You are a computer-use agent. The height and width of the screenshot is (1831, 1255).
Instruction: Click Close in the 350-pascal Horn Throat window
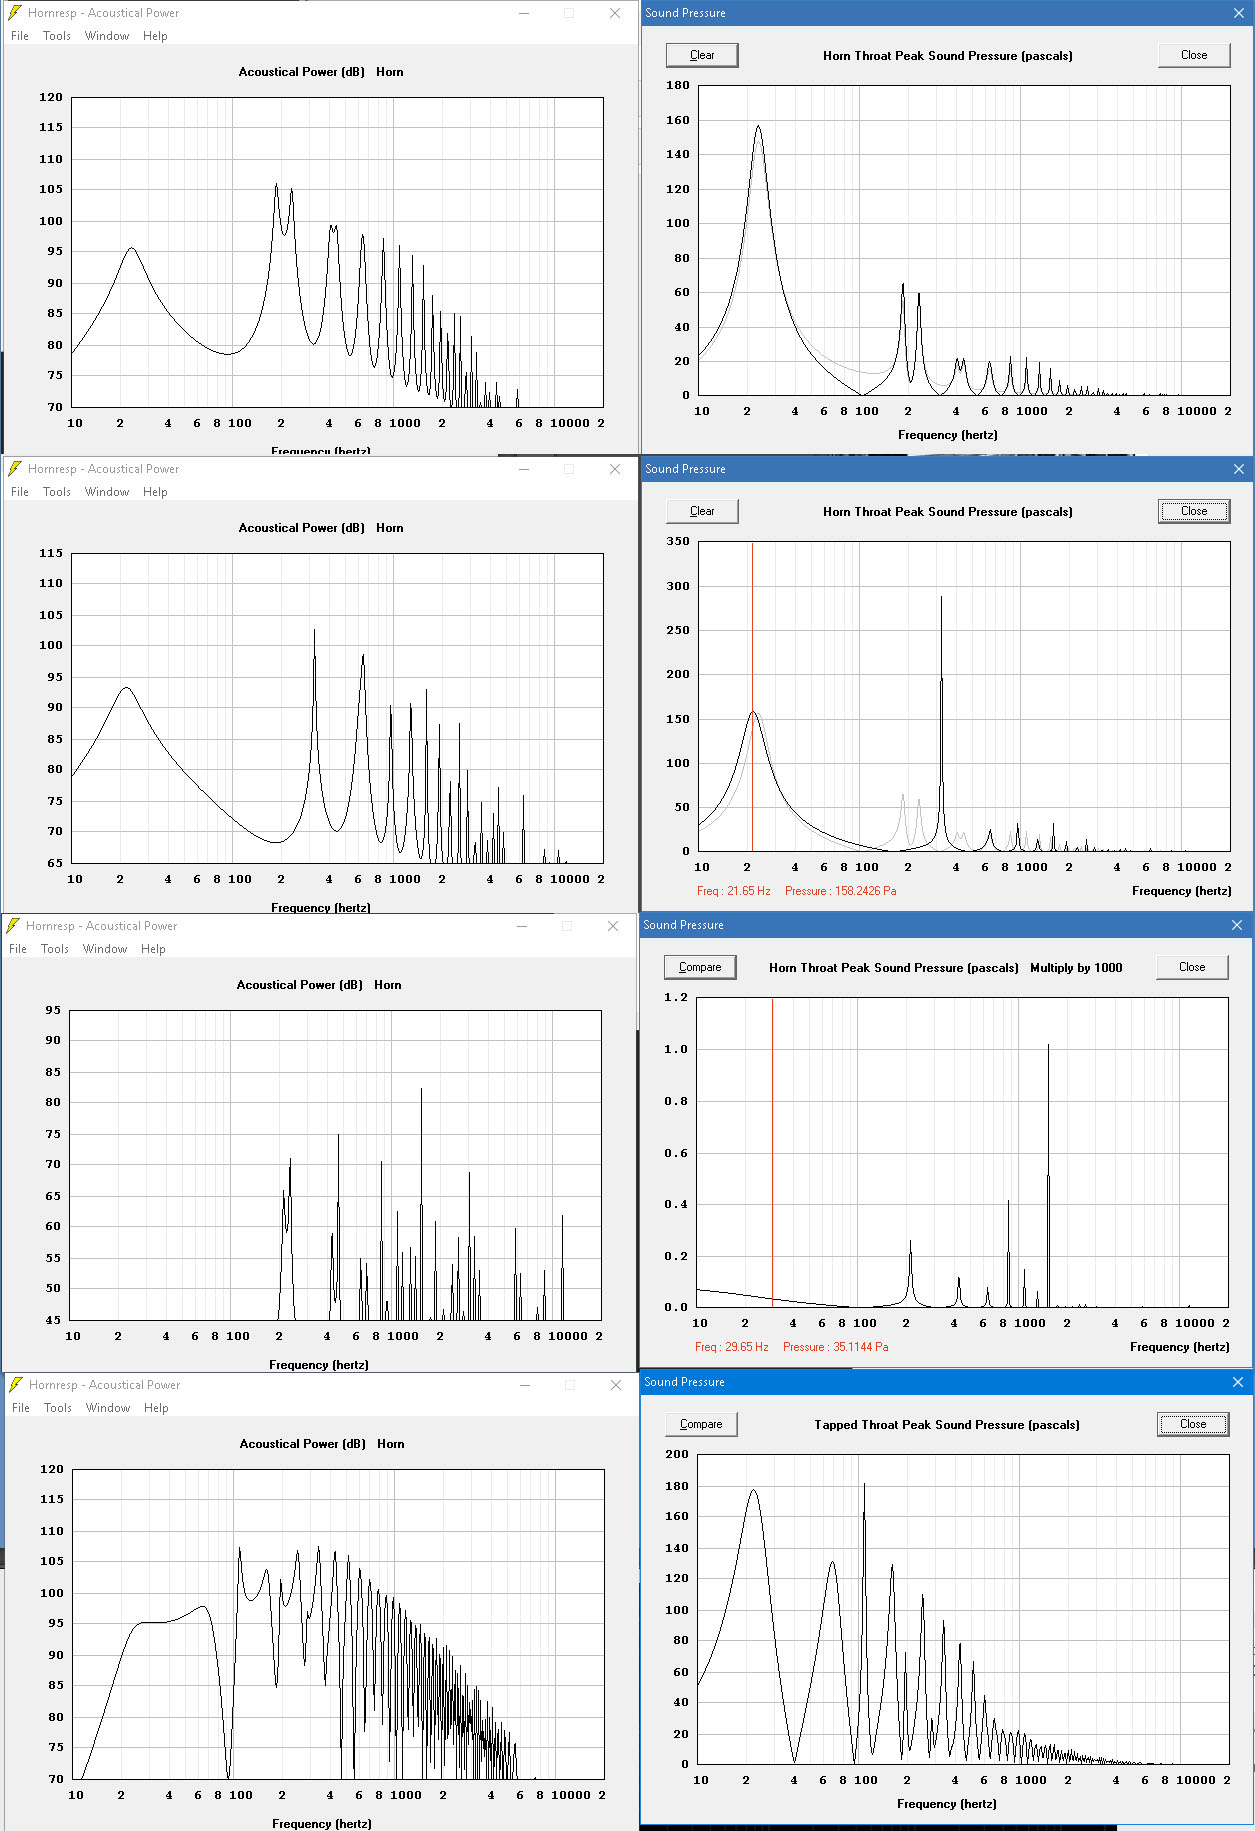(1193, 511)
